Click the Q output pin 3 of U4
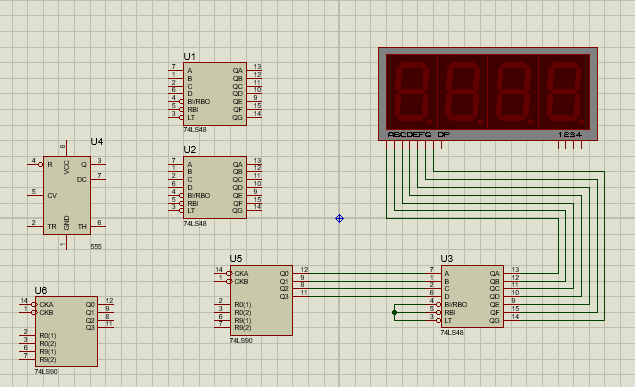Image resolution: width=635 pixels, height=387 pixels. coord(98,164)
